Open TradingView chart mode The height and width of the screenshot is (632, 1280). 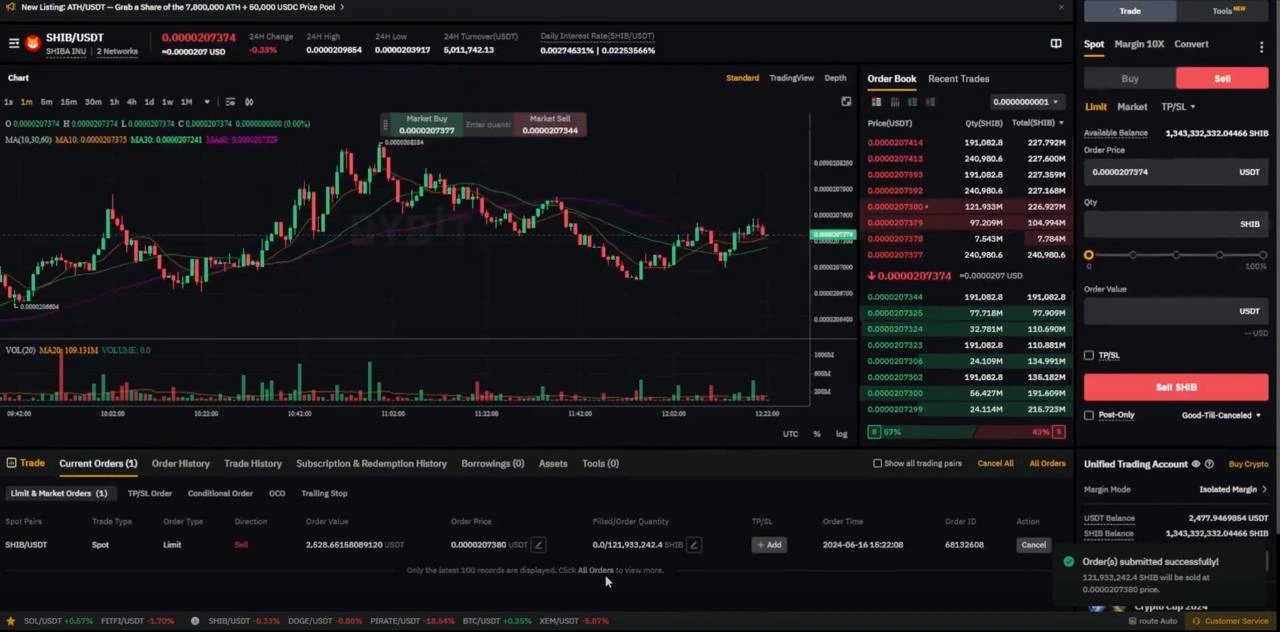tap(791, 78)
